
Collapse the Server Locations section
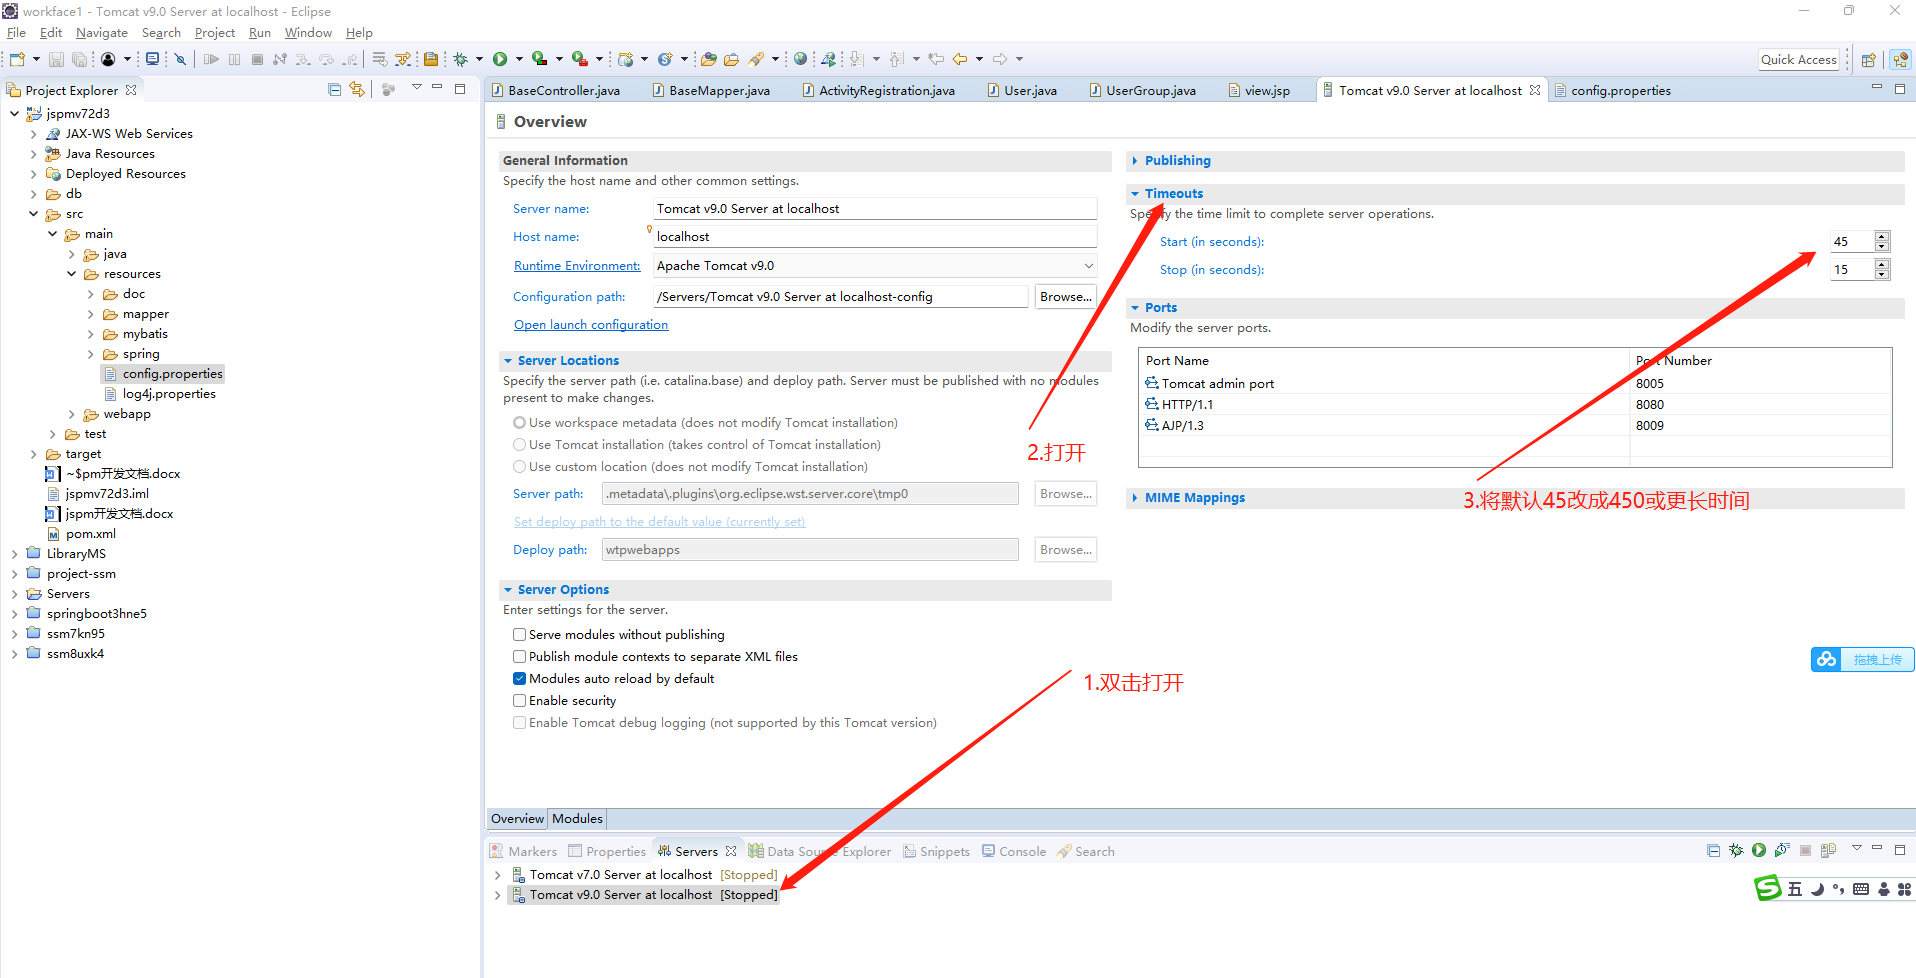tap(507, 361)
